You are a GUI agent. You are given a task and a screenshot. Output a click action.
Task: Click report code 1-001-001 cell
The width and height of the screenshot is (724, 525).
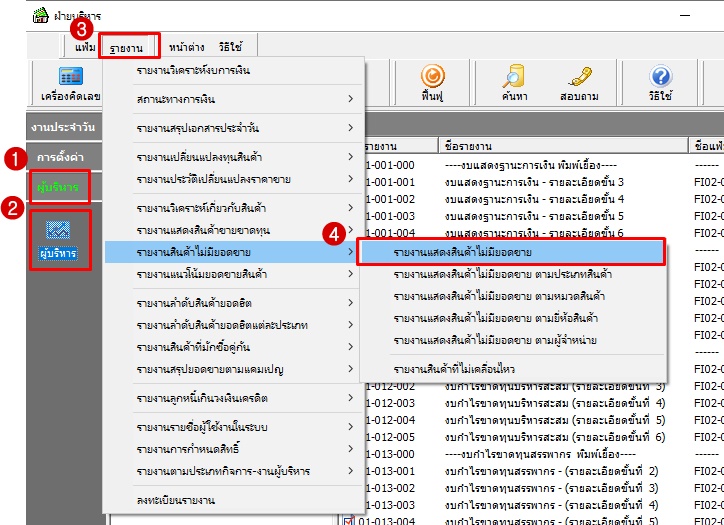point(391,182)
